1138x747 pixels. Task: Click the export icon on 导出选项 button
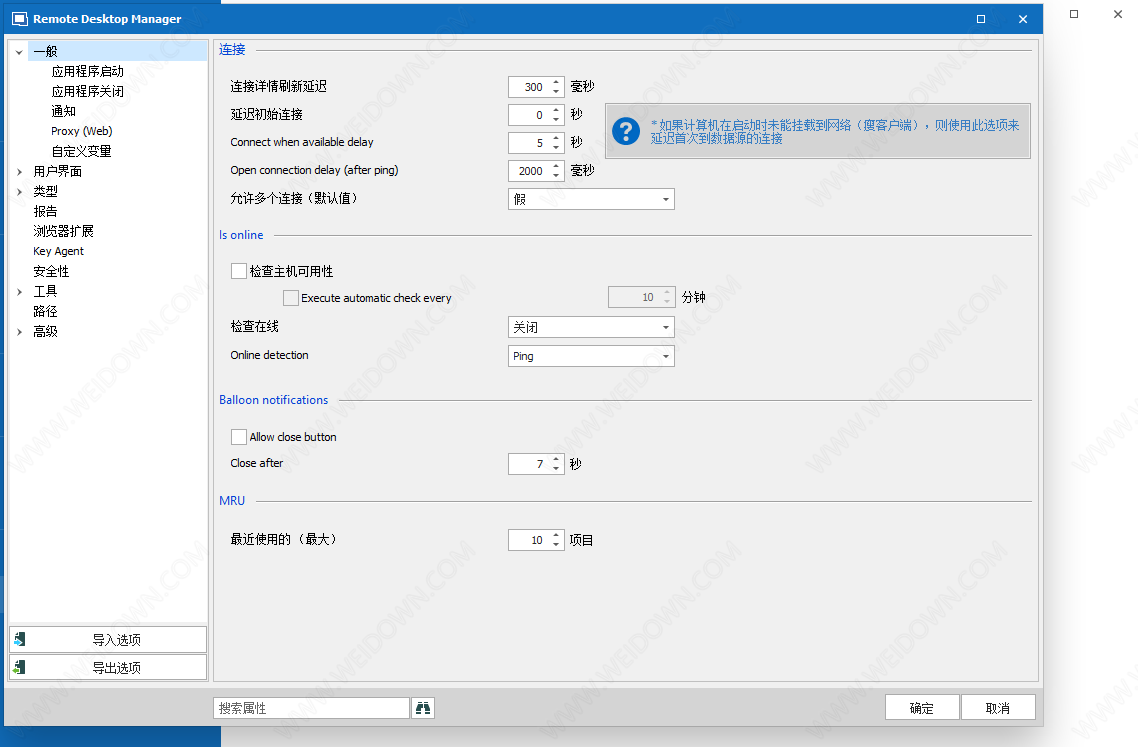(x=20, y=667)
